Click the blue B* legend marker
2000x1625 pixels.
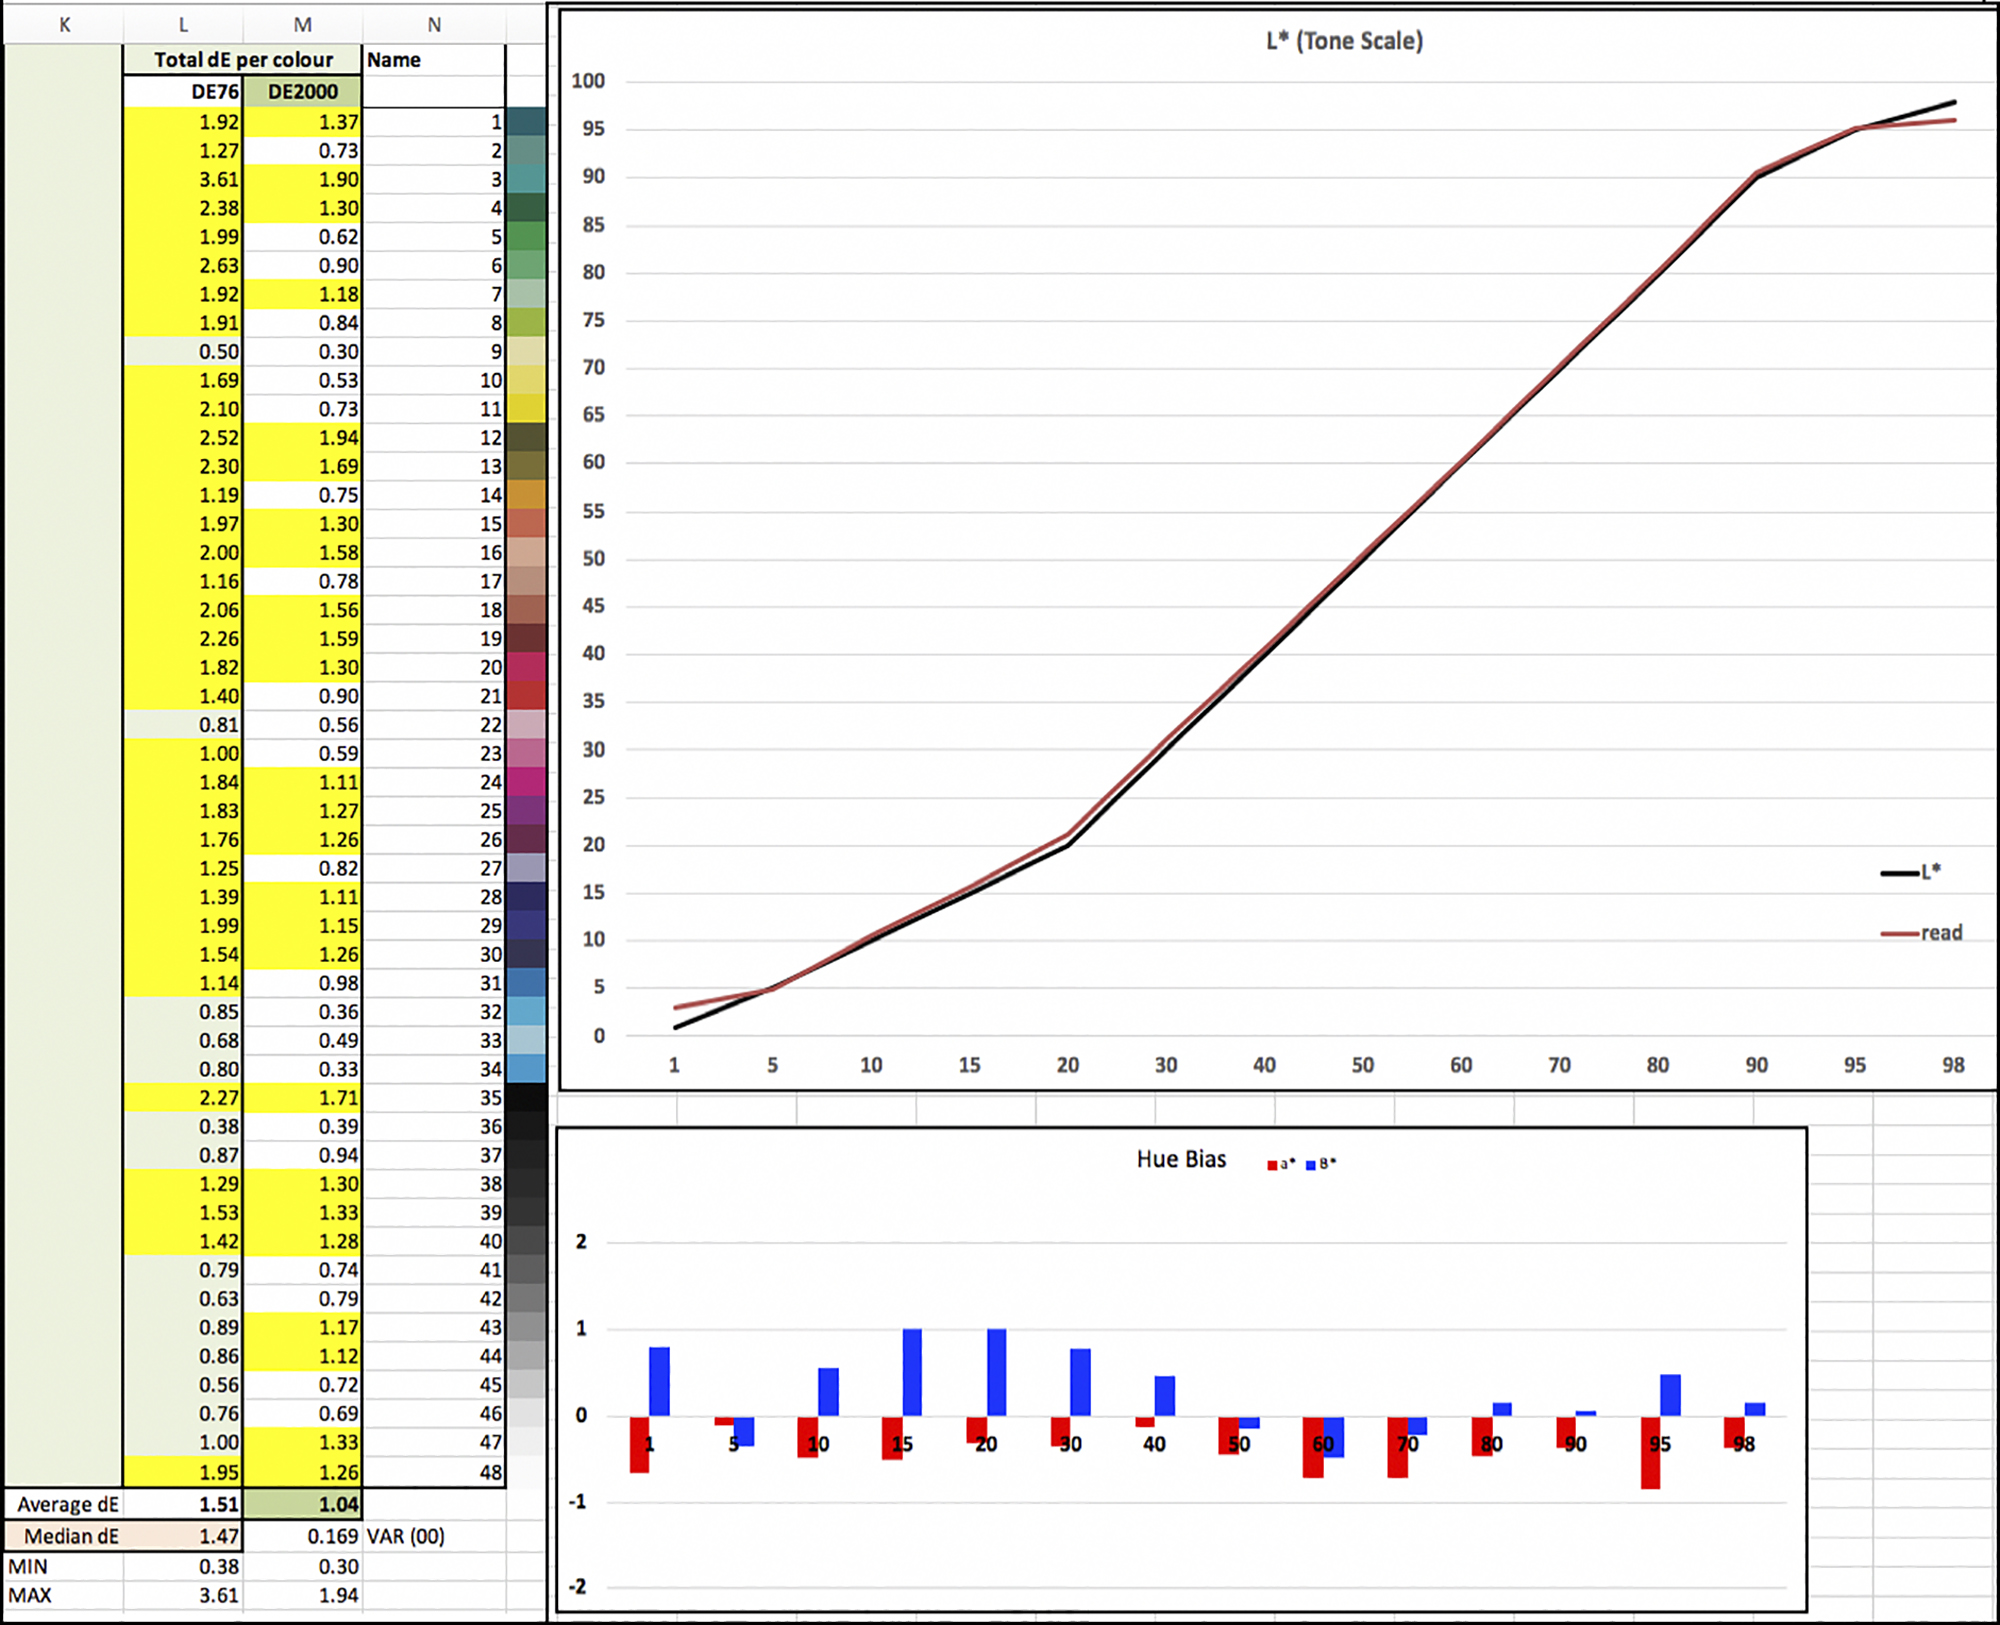tap(1311, 1165)
